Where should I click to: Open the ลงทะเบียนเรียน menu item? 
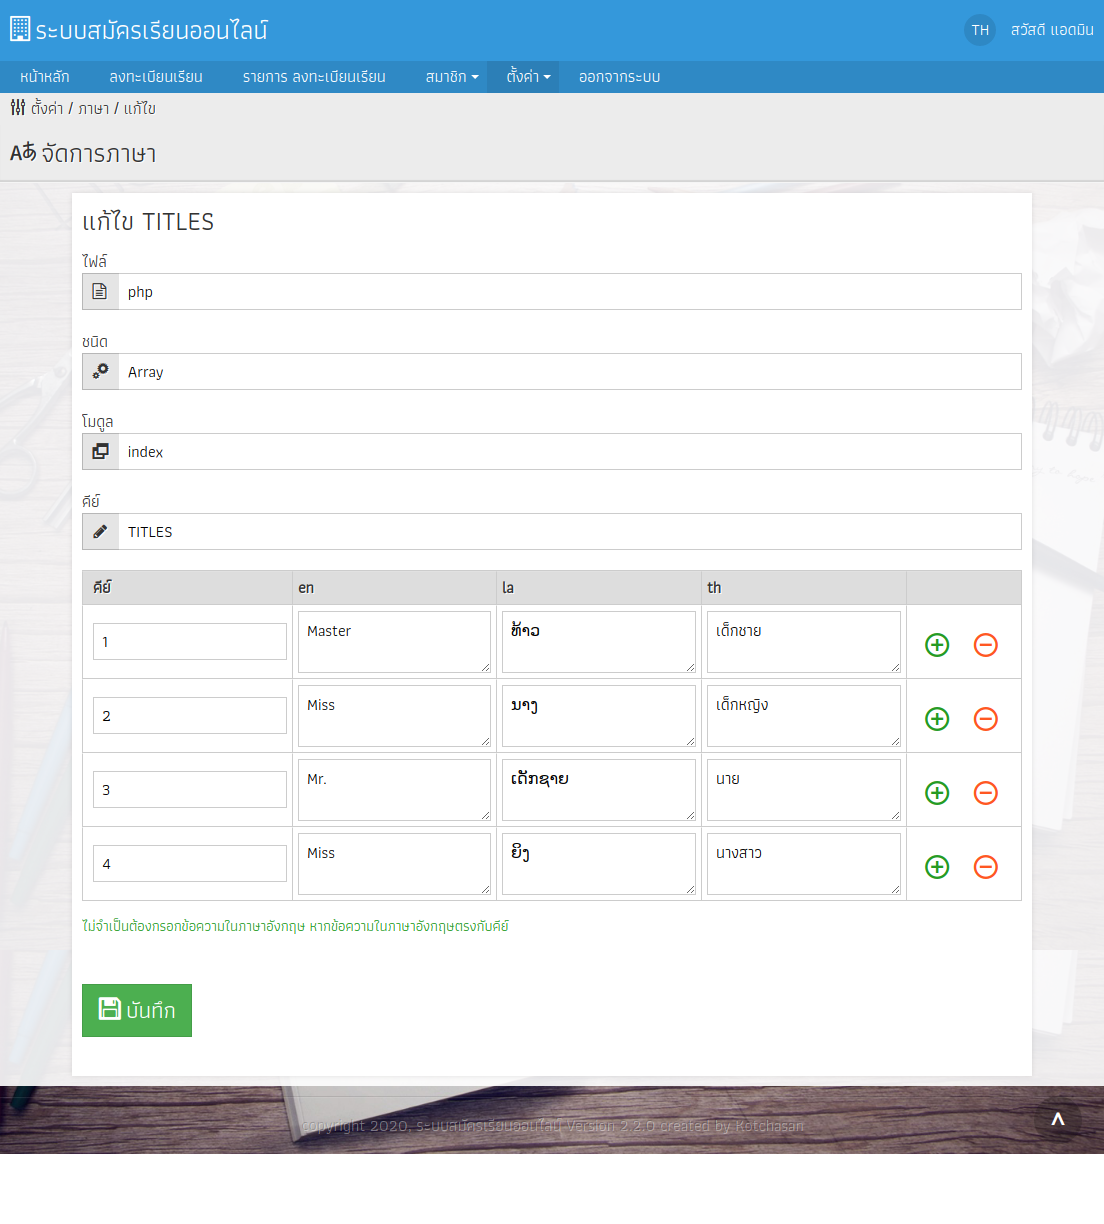(156, 77)
